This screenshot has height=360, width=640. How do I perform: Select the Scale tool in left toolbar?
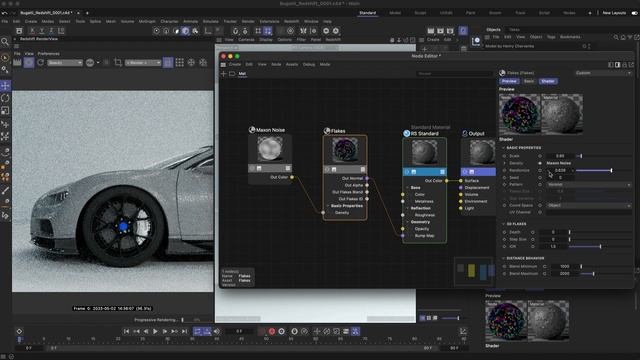[x=5, y=111]
